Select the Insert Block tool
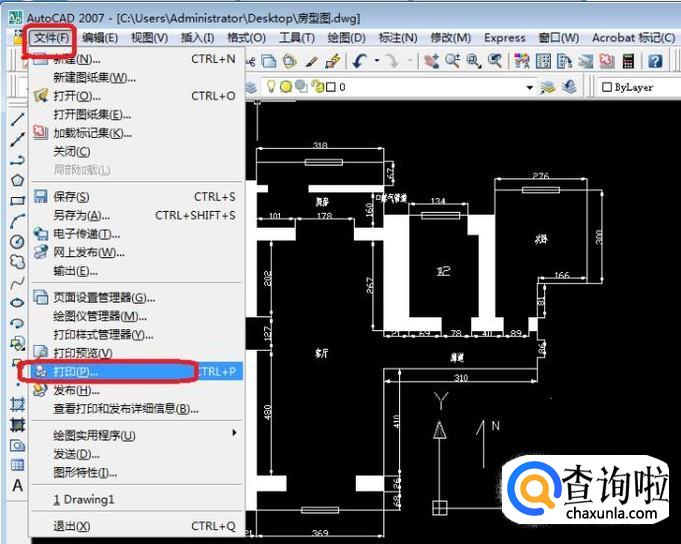The width and height of the screenshot is (681, 544). click(x=17, y=343)
